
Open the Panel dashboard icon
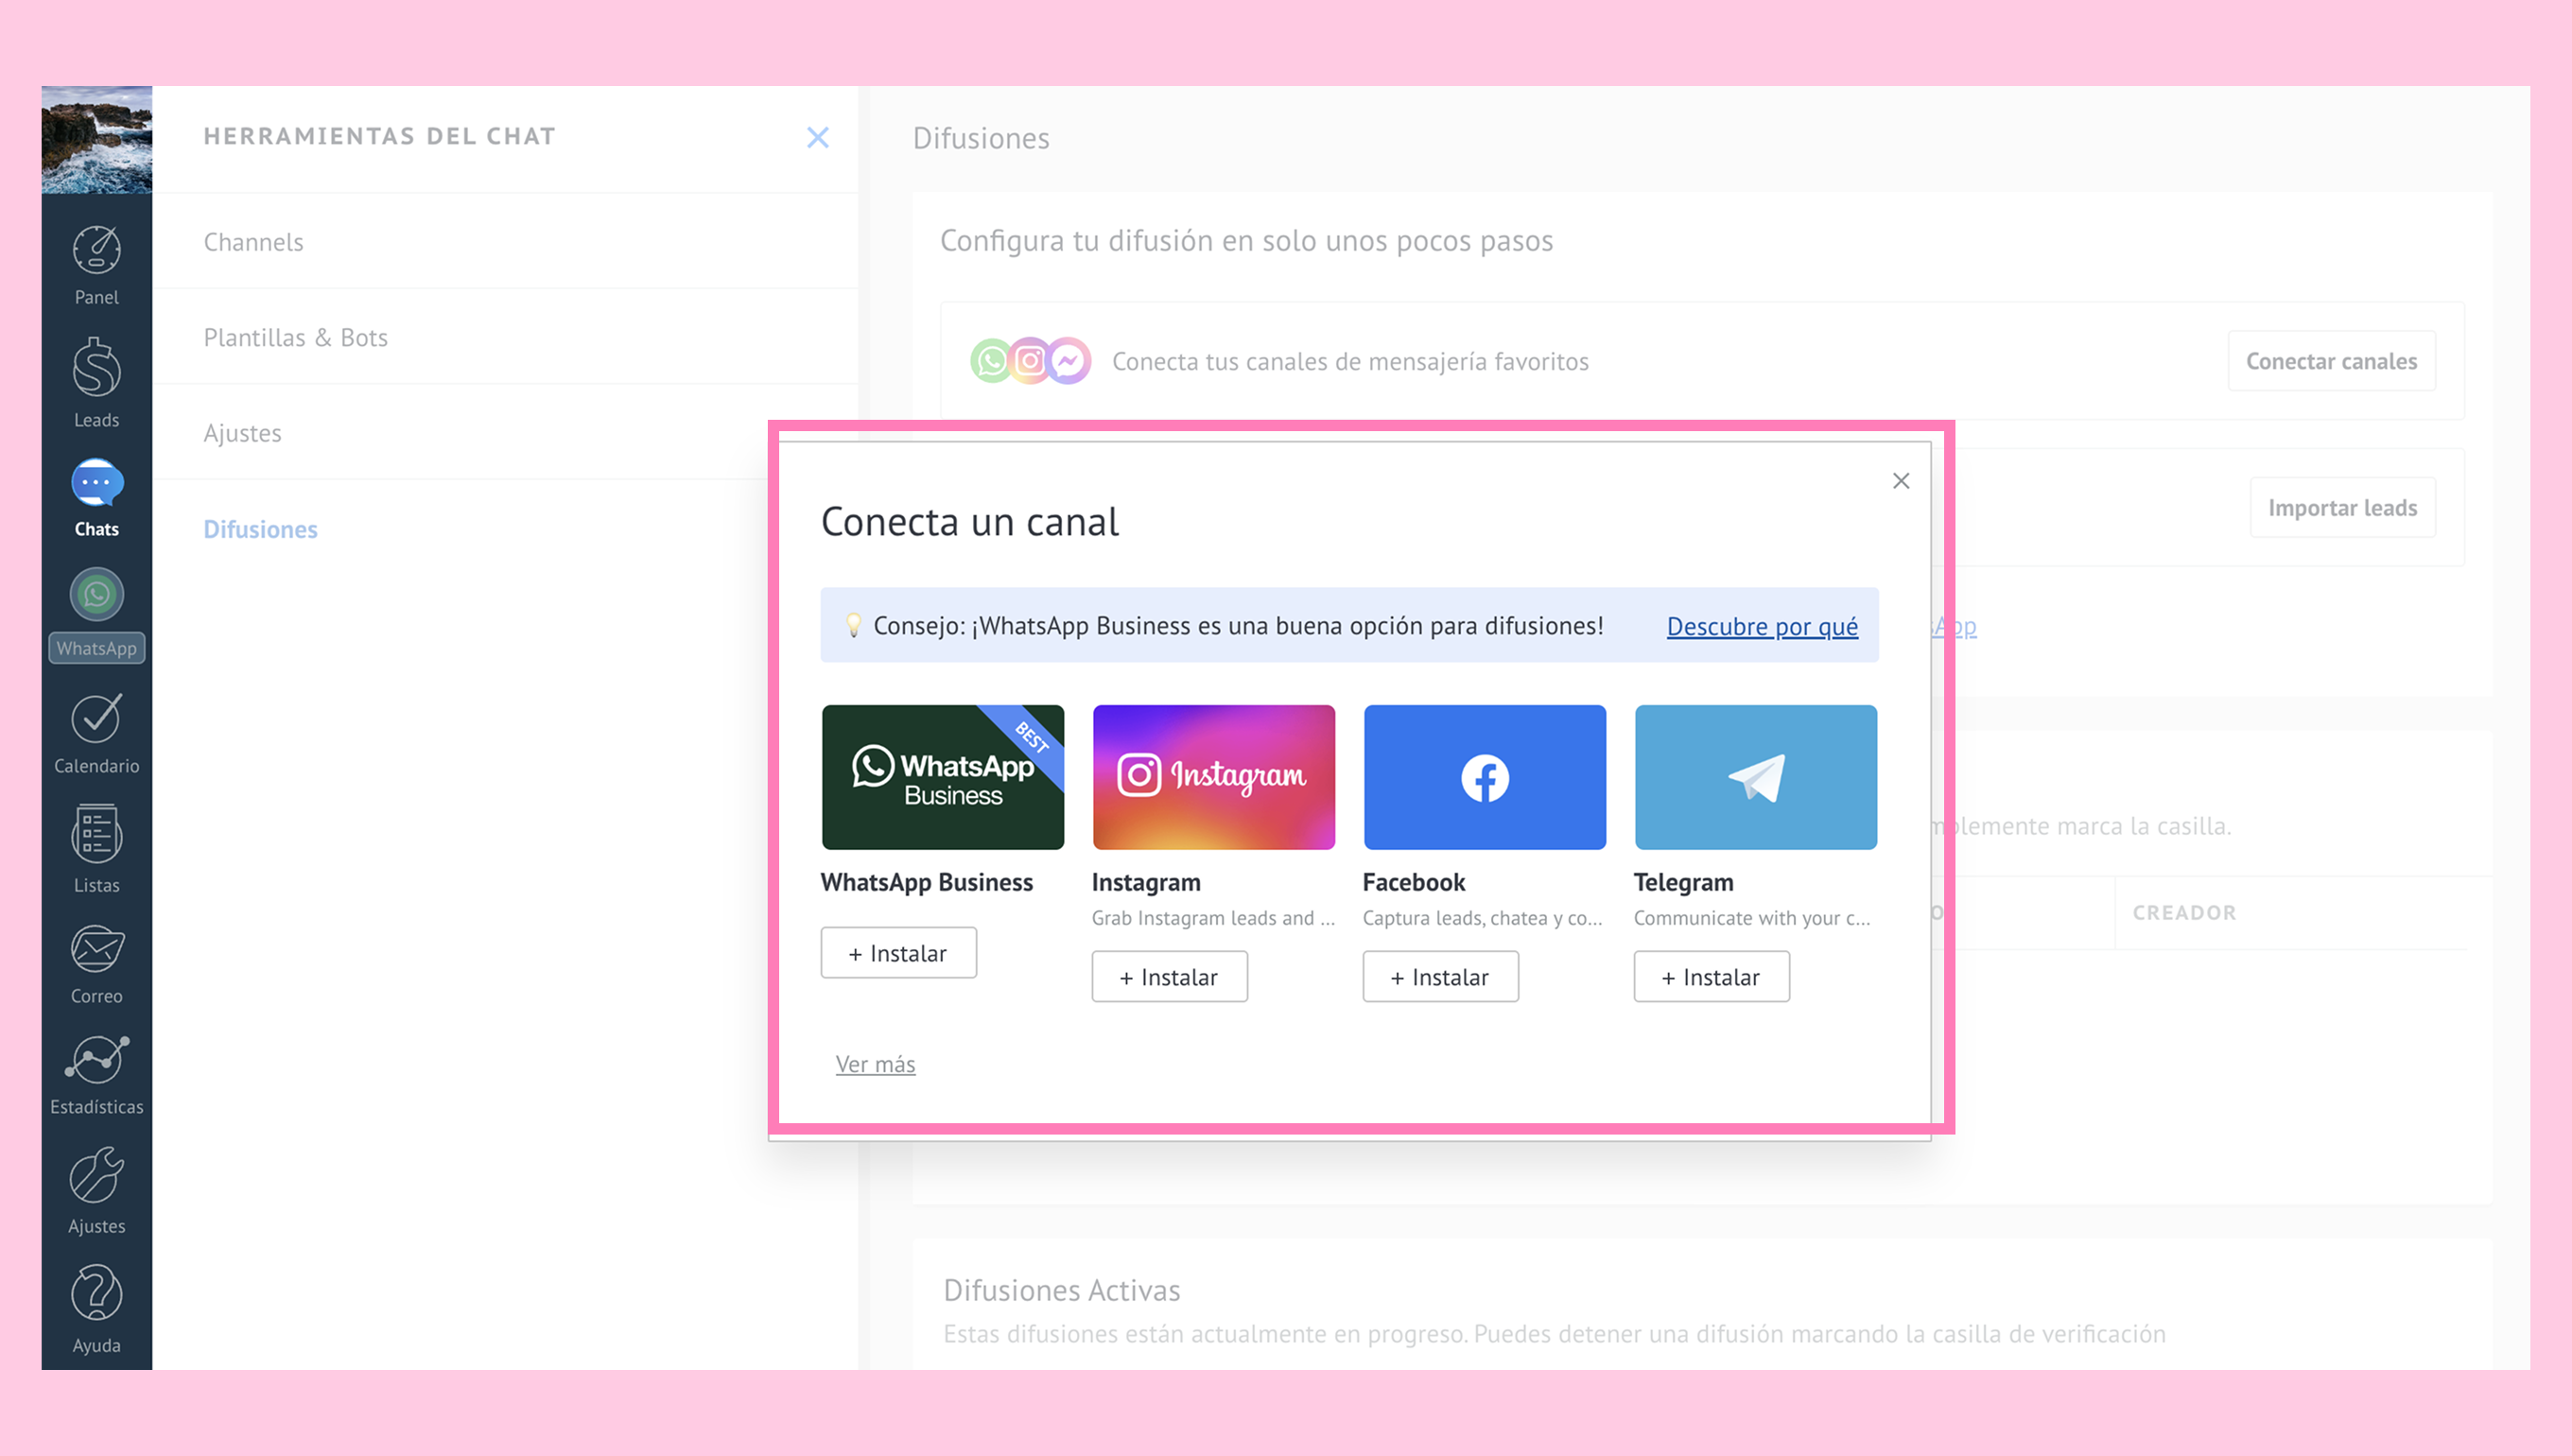pos(96,264)
